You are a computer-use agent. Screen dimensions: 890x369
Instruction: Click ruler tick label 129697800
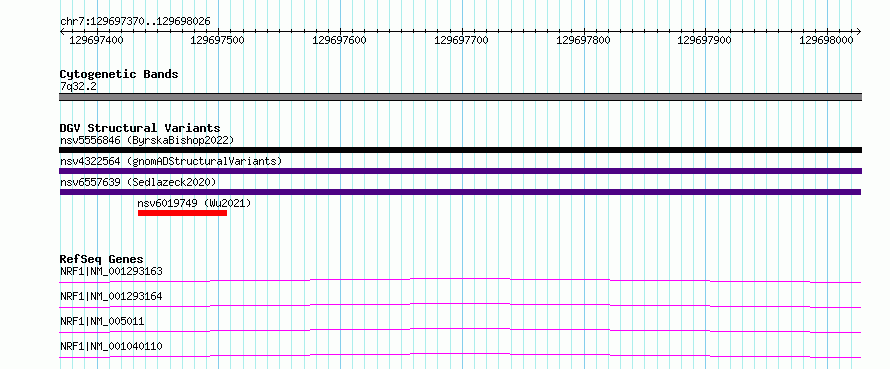pyautogui.click(x=583, y=40)
